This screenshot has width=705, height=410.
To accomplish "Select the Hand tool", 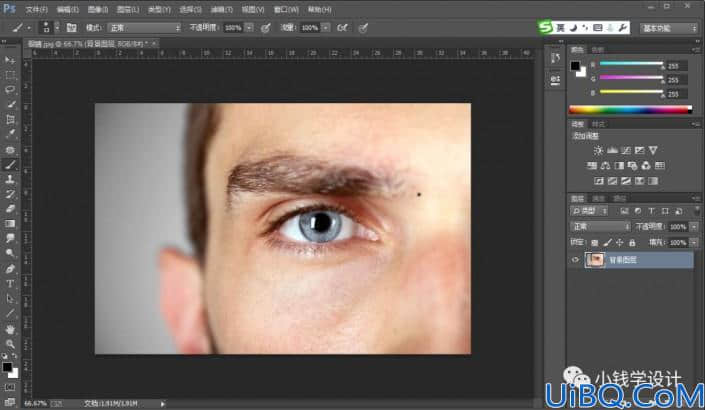I will point(10,329).
